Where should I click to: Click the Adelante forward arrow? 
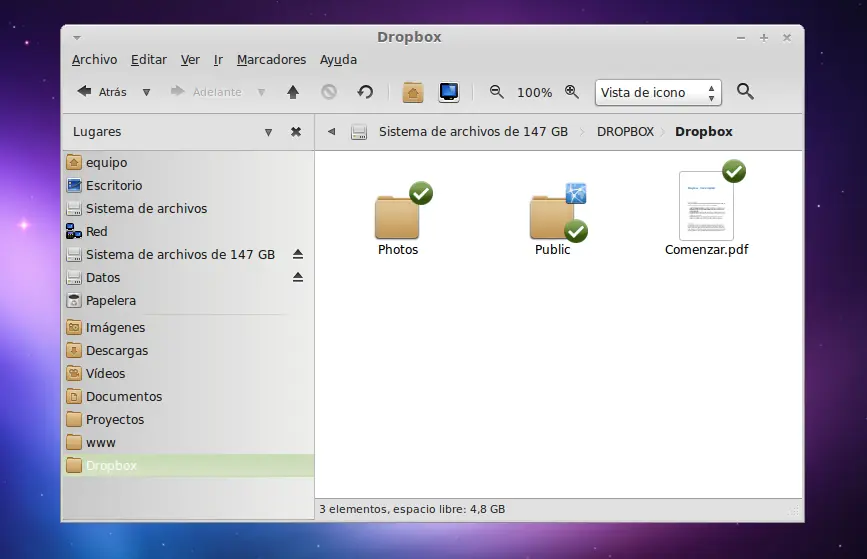[206, 92]
